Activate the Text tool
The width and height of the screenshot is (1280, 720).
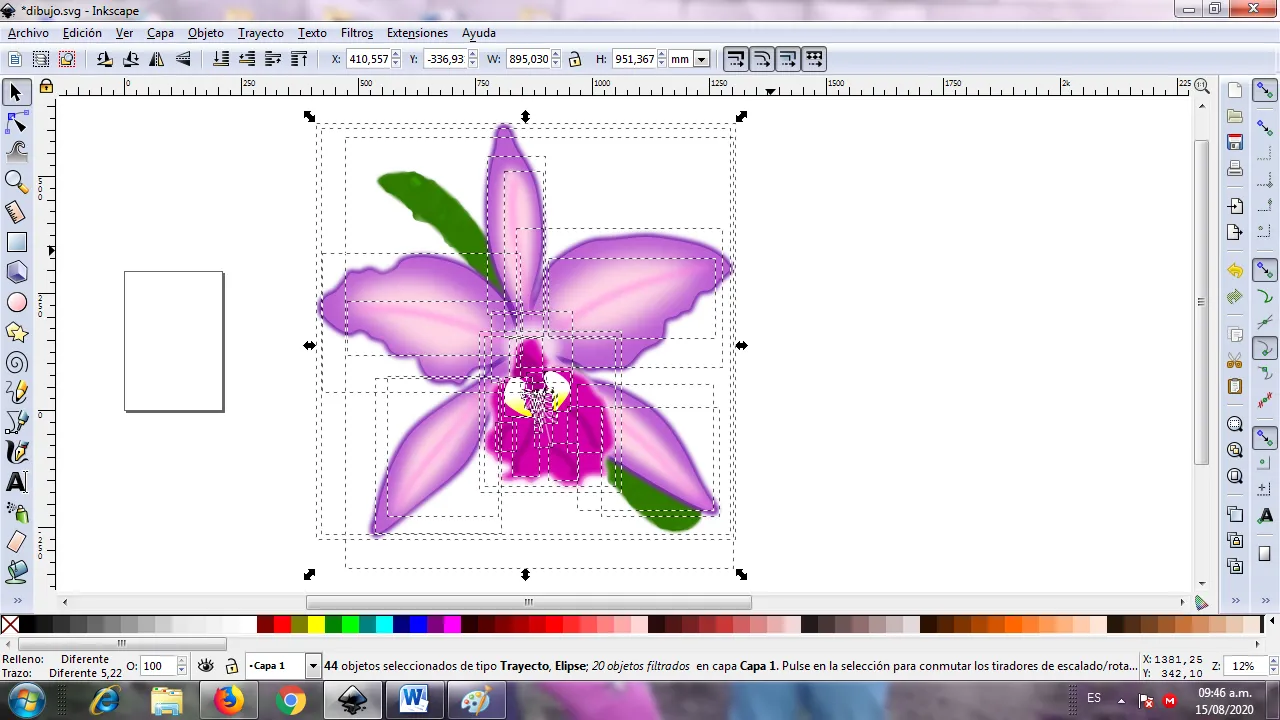point(16,483)
